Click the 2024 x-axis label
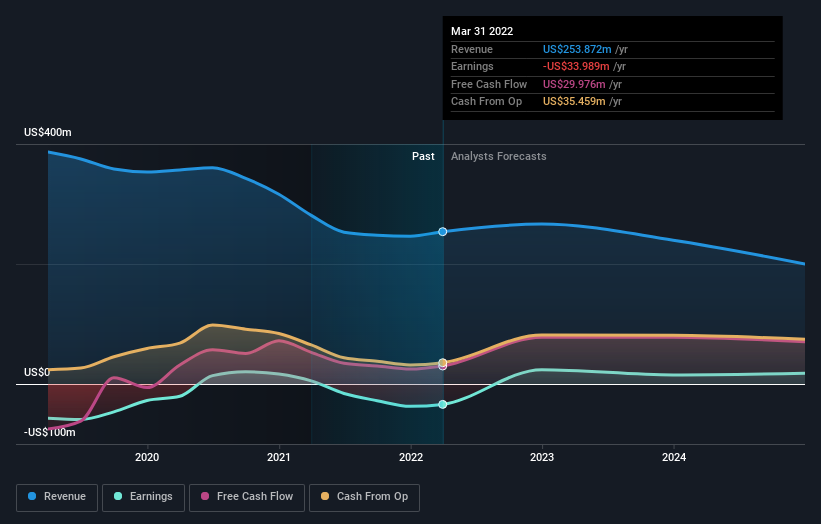 point(674,457)
